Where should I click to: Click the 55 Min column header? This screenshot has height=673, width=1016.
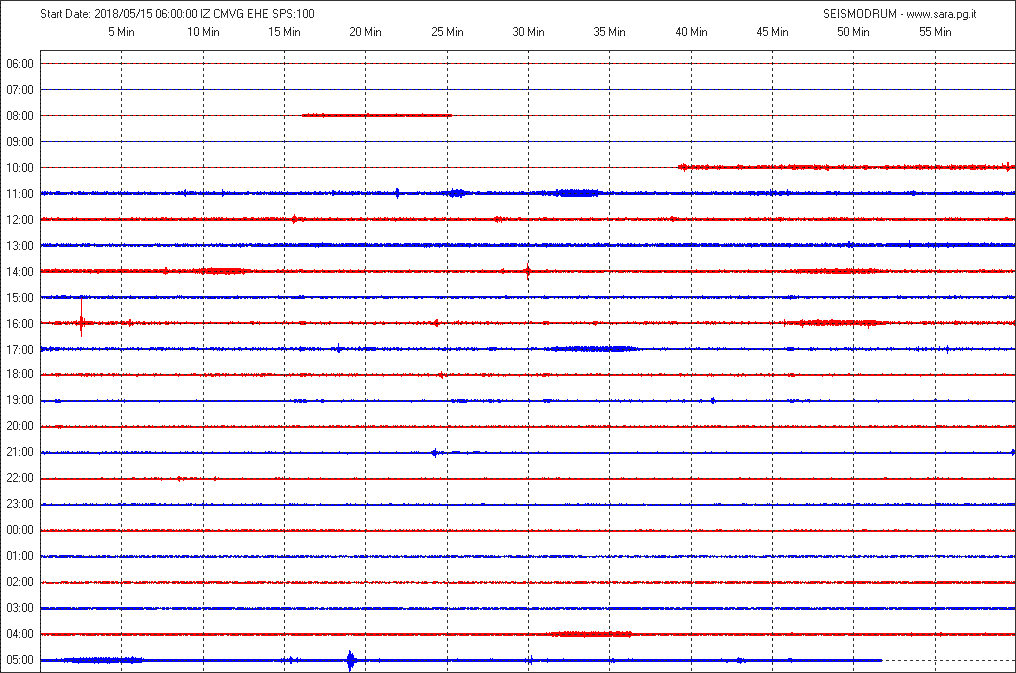[935, 32]
